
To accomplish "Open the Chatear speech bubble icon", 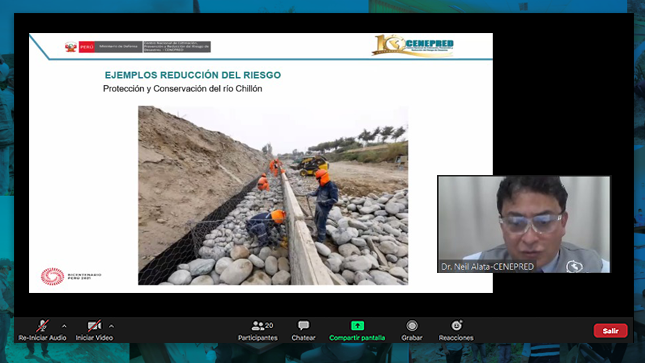I will [304, 326].
